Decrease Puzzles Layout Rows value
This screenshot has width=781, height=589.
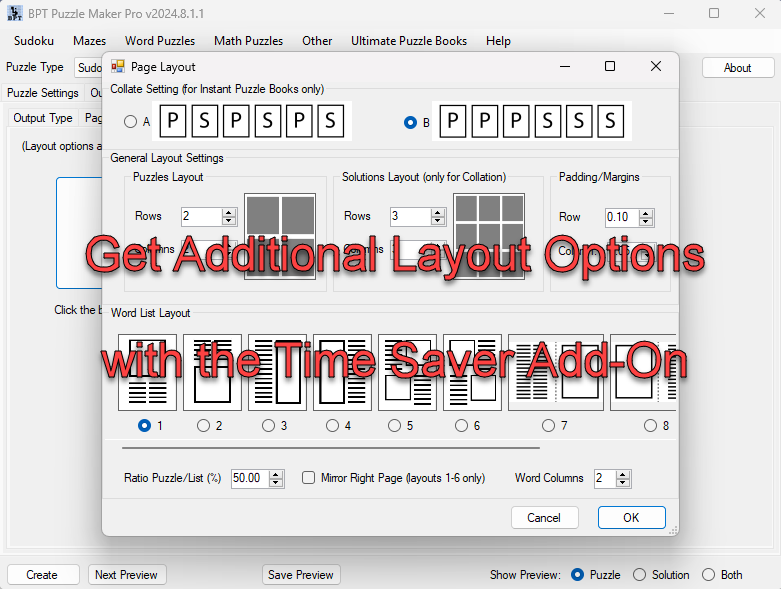(x=229, y=221)
